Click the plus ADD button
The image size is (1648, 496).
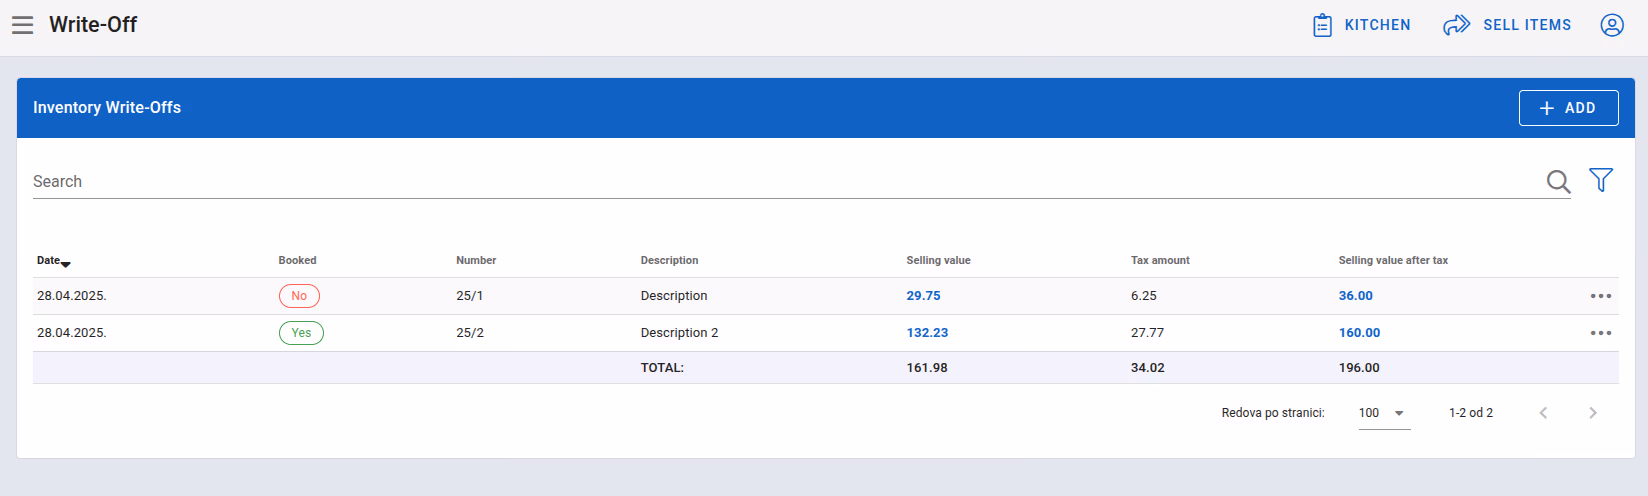pos(1568,108)
